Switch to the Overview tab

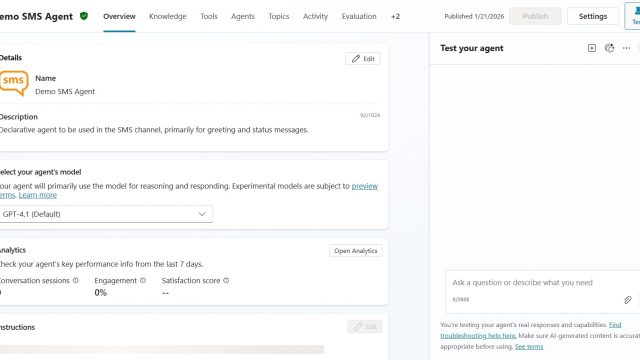(x=119, y=16)
